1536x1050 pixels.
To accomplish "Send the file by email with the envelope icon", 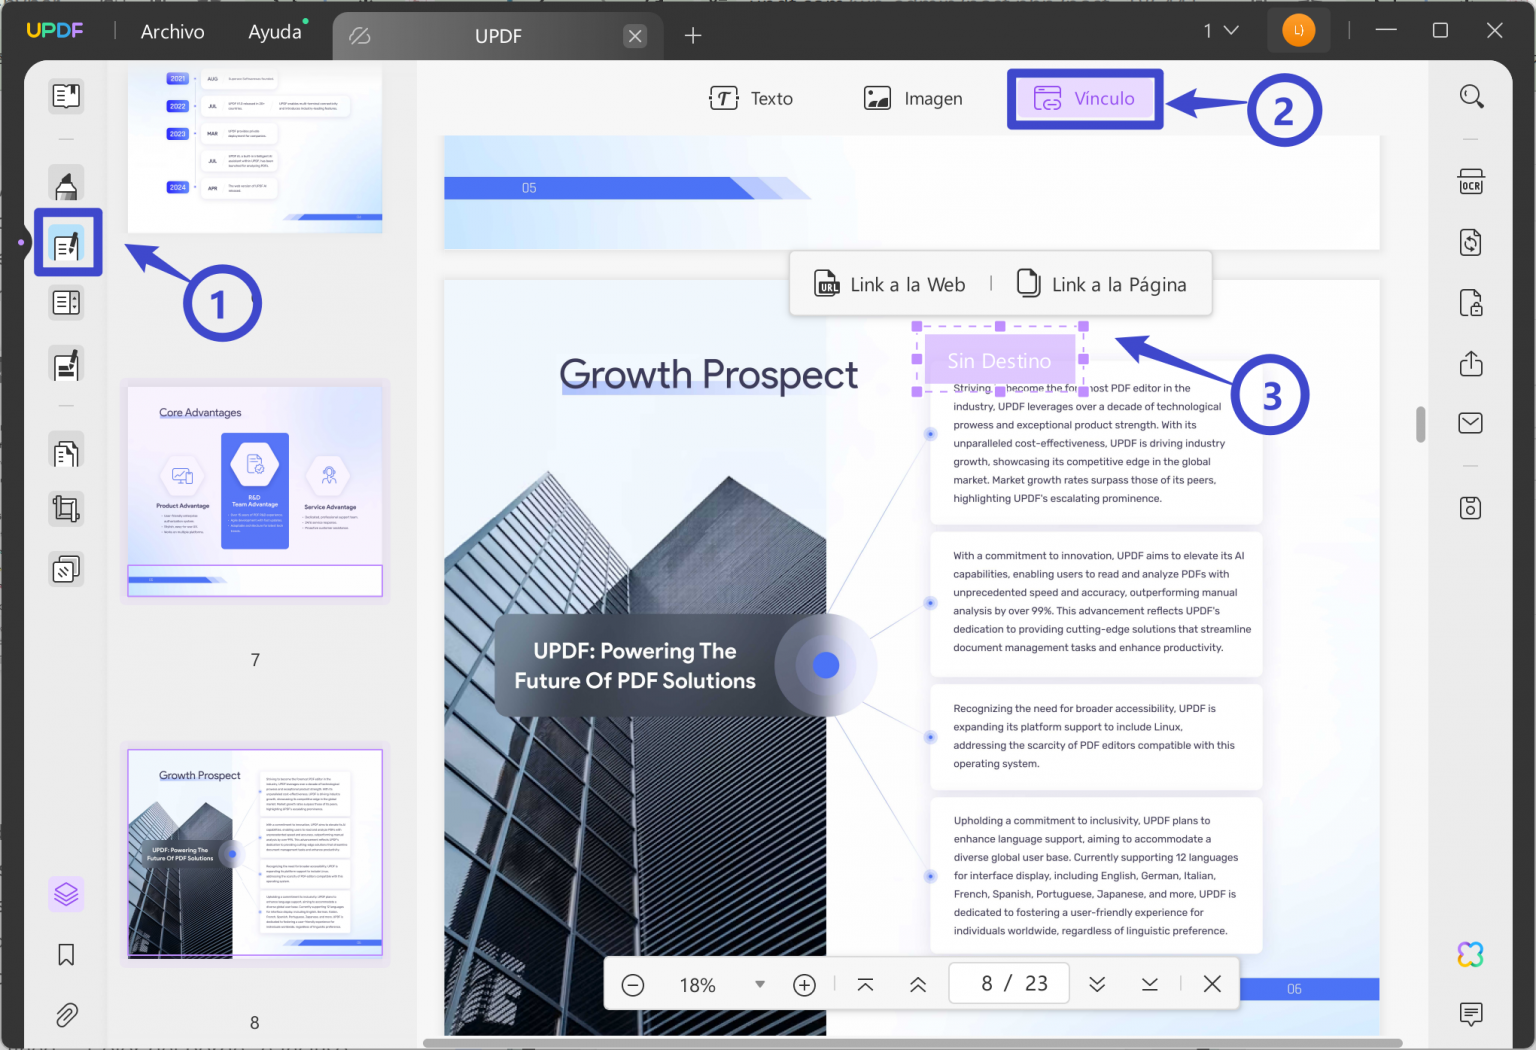I will 1471,423.
